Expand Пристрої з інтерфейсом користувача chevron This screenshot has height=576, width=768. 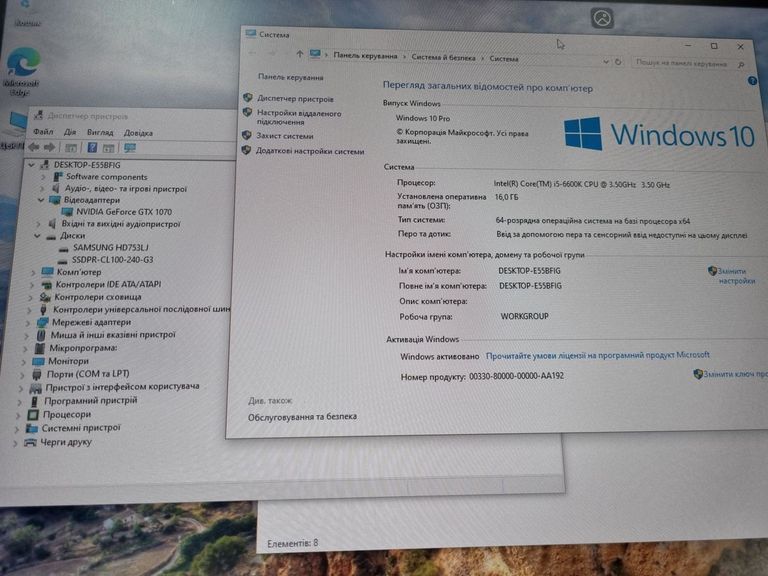click(x=21, y=388)
